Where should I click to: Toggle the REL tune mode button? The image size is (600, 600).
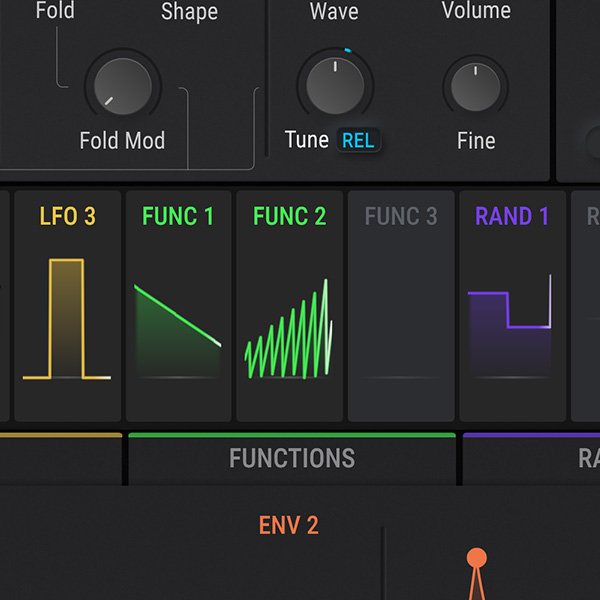(x=358, y=141)
